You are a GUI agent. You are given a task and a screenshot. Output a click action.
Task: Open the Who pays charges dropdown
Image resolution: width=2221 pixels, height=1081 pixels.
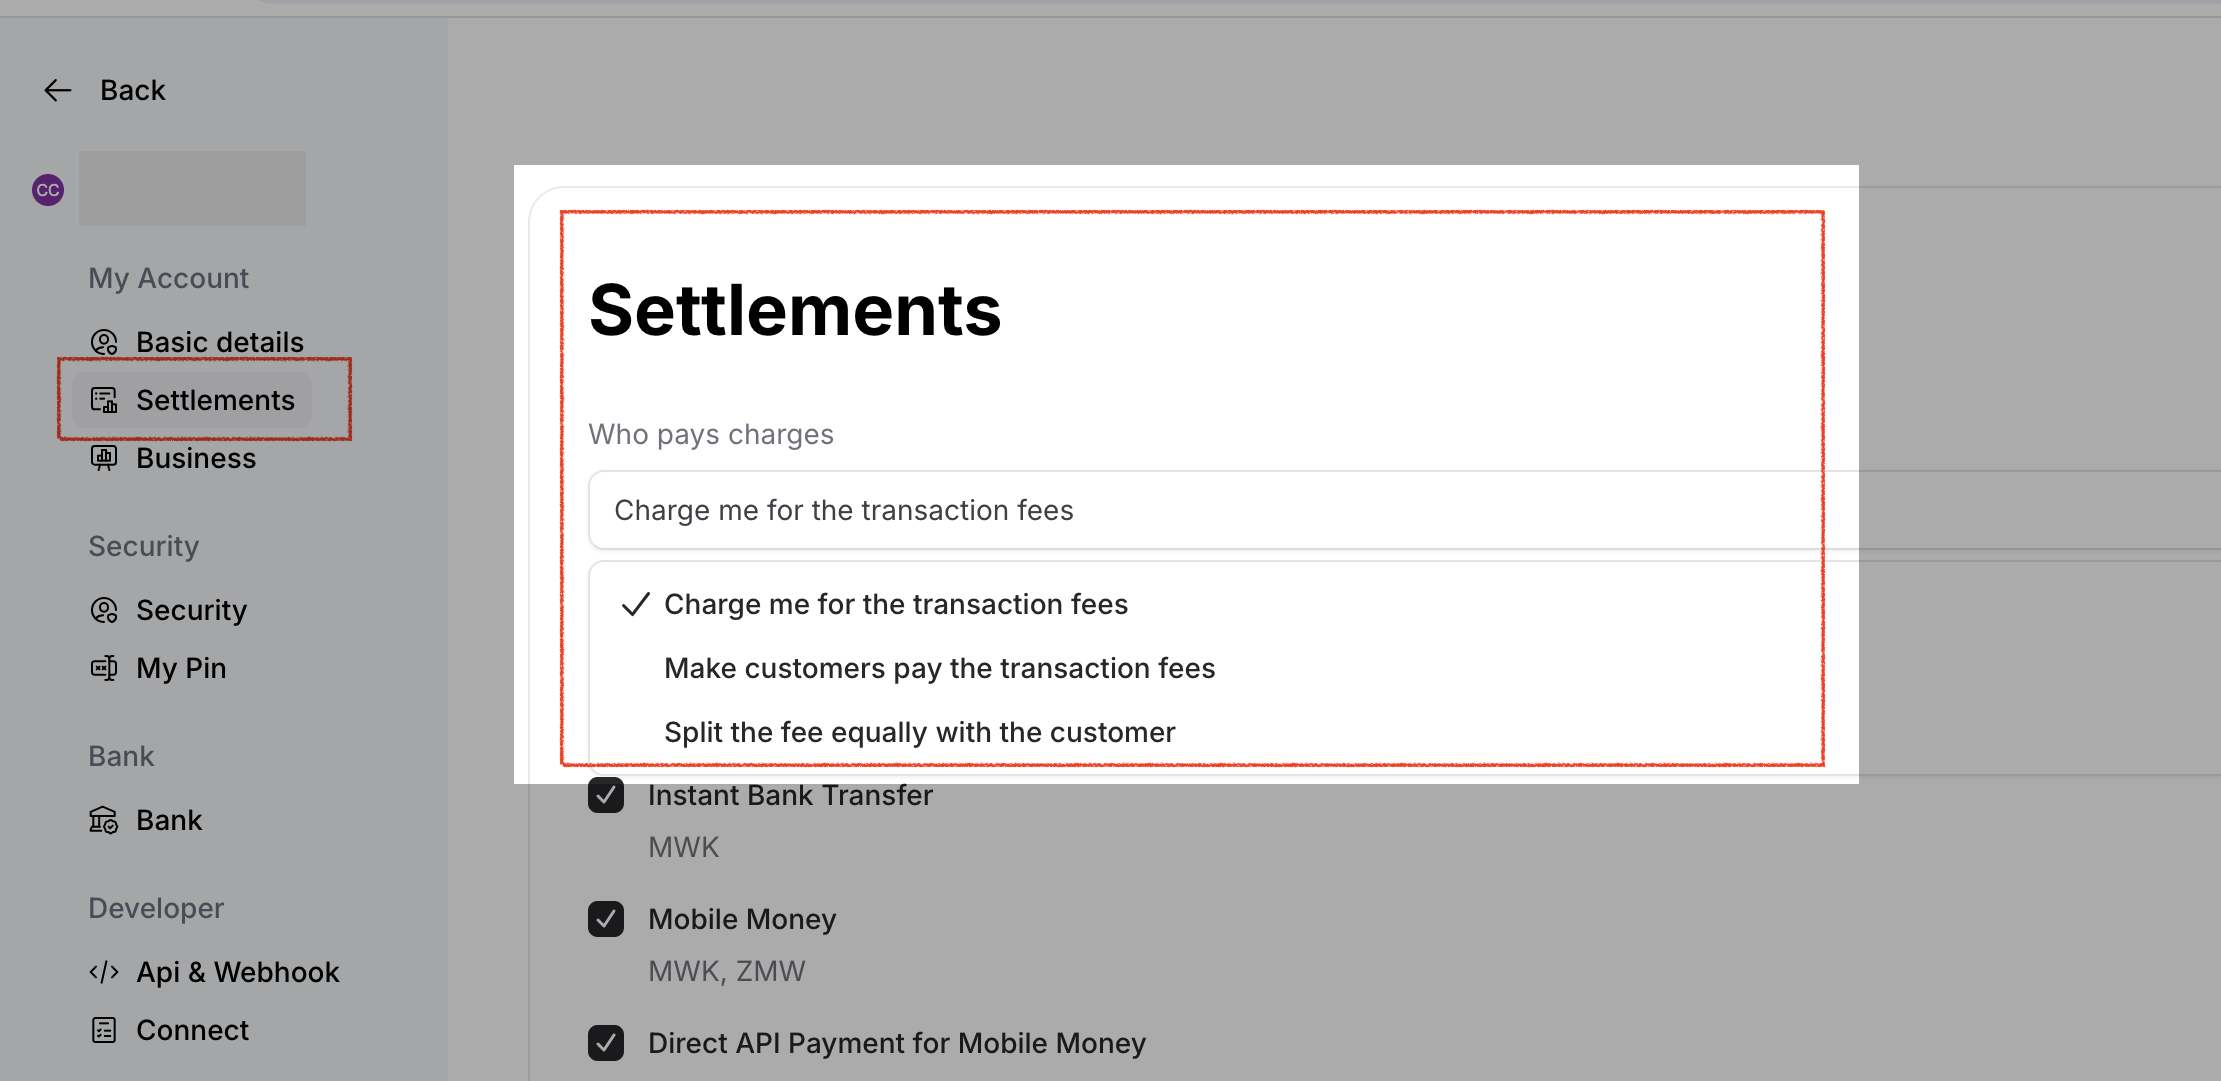[1200, 511]
